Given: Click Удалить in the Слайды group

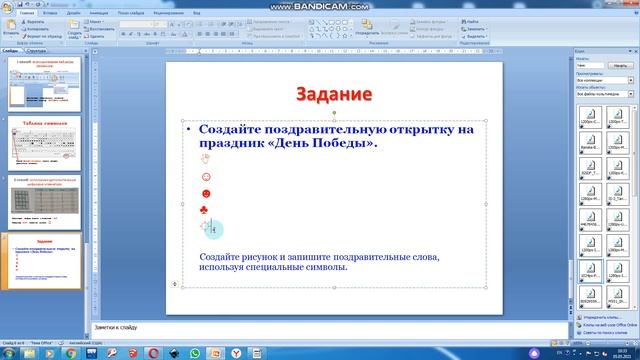Looking at the screenshot, I should coord(95,36).
